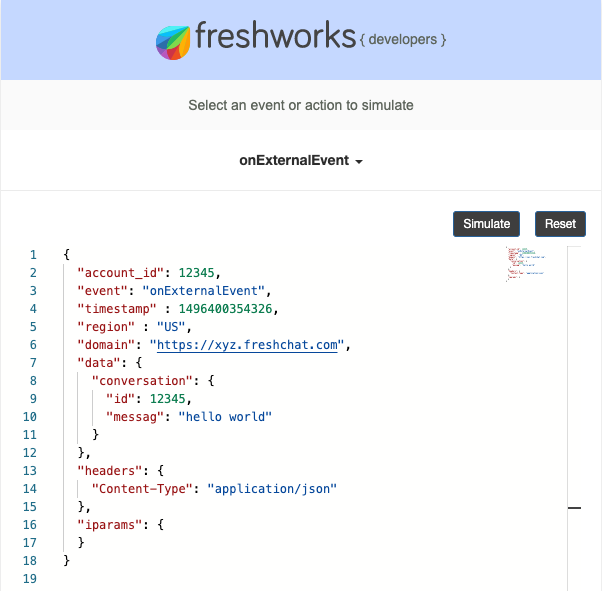This screenshot has width=602, height=591.
Task: Click the Reset button
Action: (x=560, y=224)
